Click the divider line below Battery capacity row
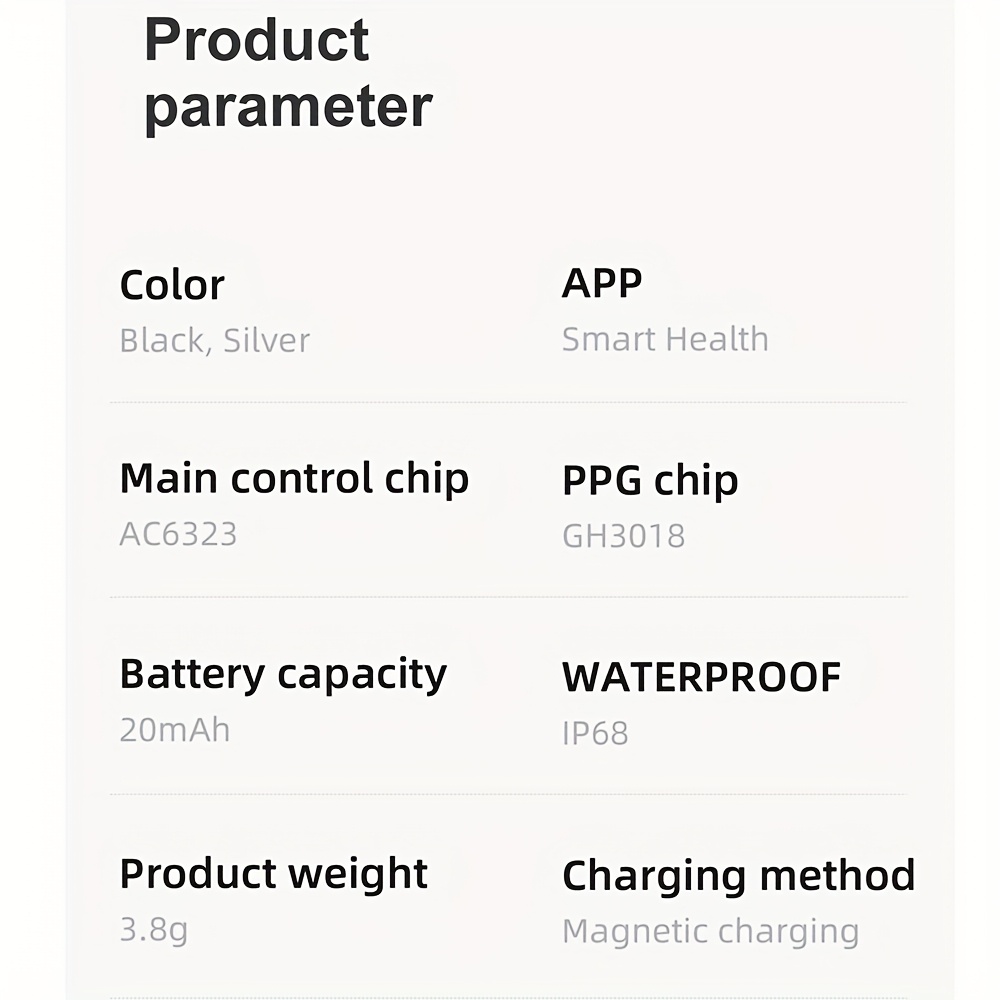Image resolution: width=1000 pixels, height=1000 pixels. (x=508, y=795)
